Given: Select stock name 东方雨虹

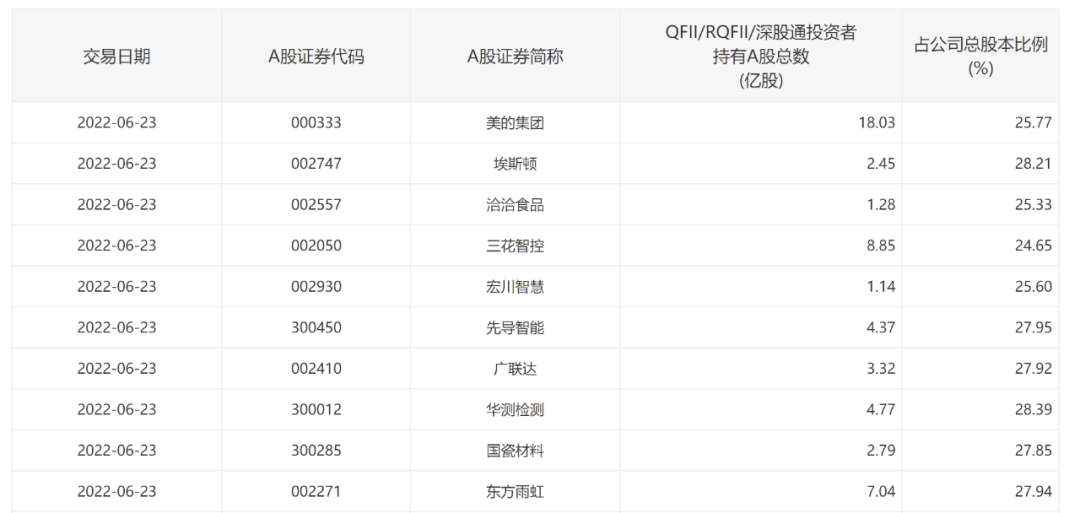Looking at the screenshot, I should click(x=515, y=492).
